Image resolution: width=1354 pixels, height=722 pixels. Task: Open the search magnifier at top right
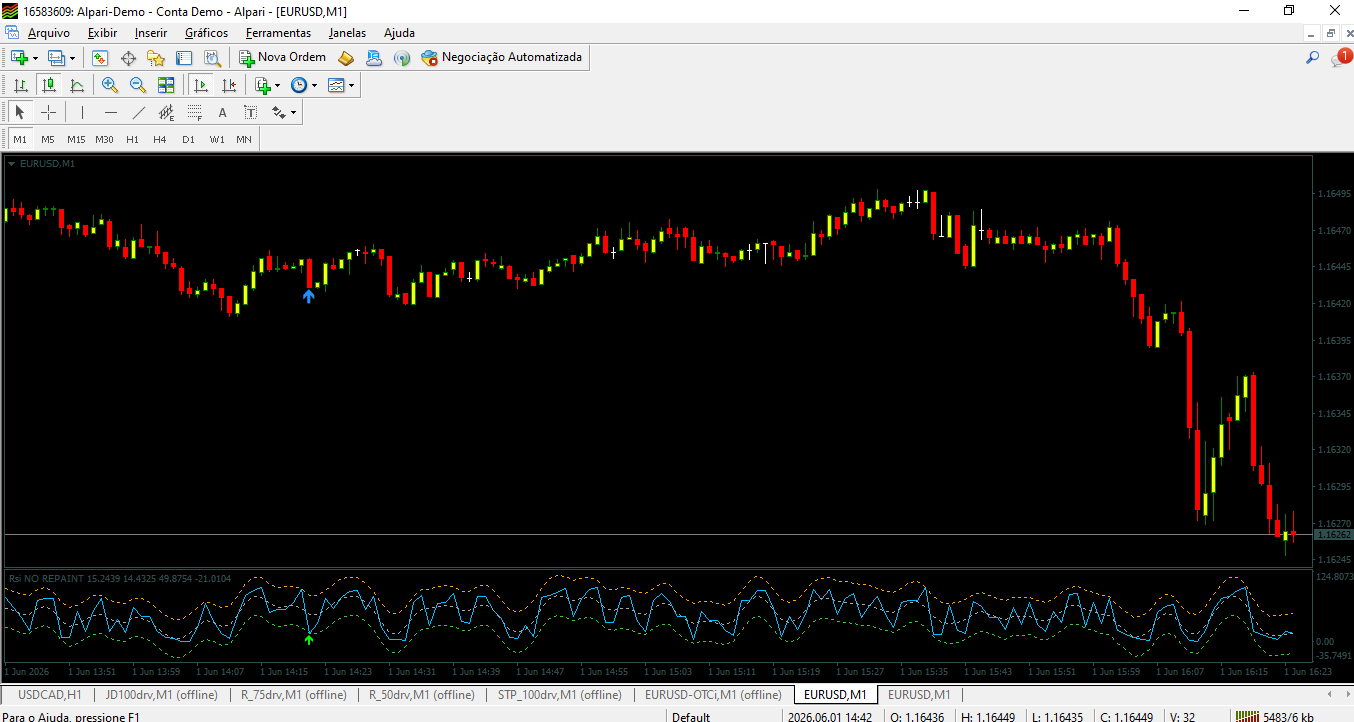pos(1313,58)
